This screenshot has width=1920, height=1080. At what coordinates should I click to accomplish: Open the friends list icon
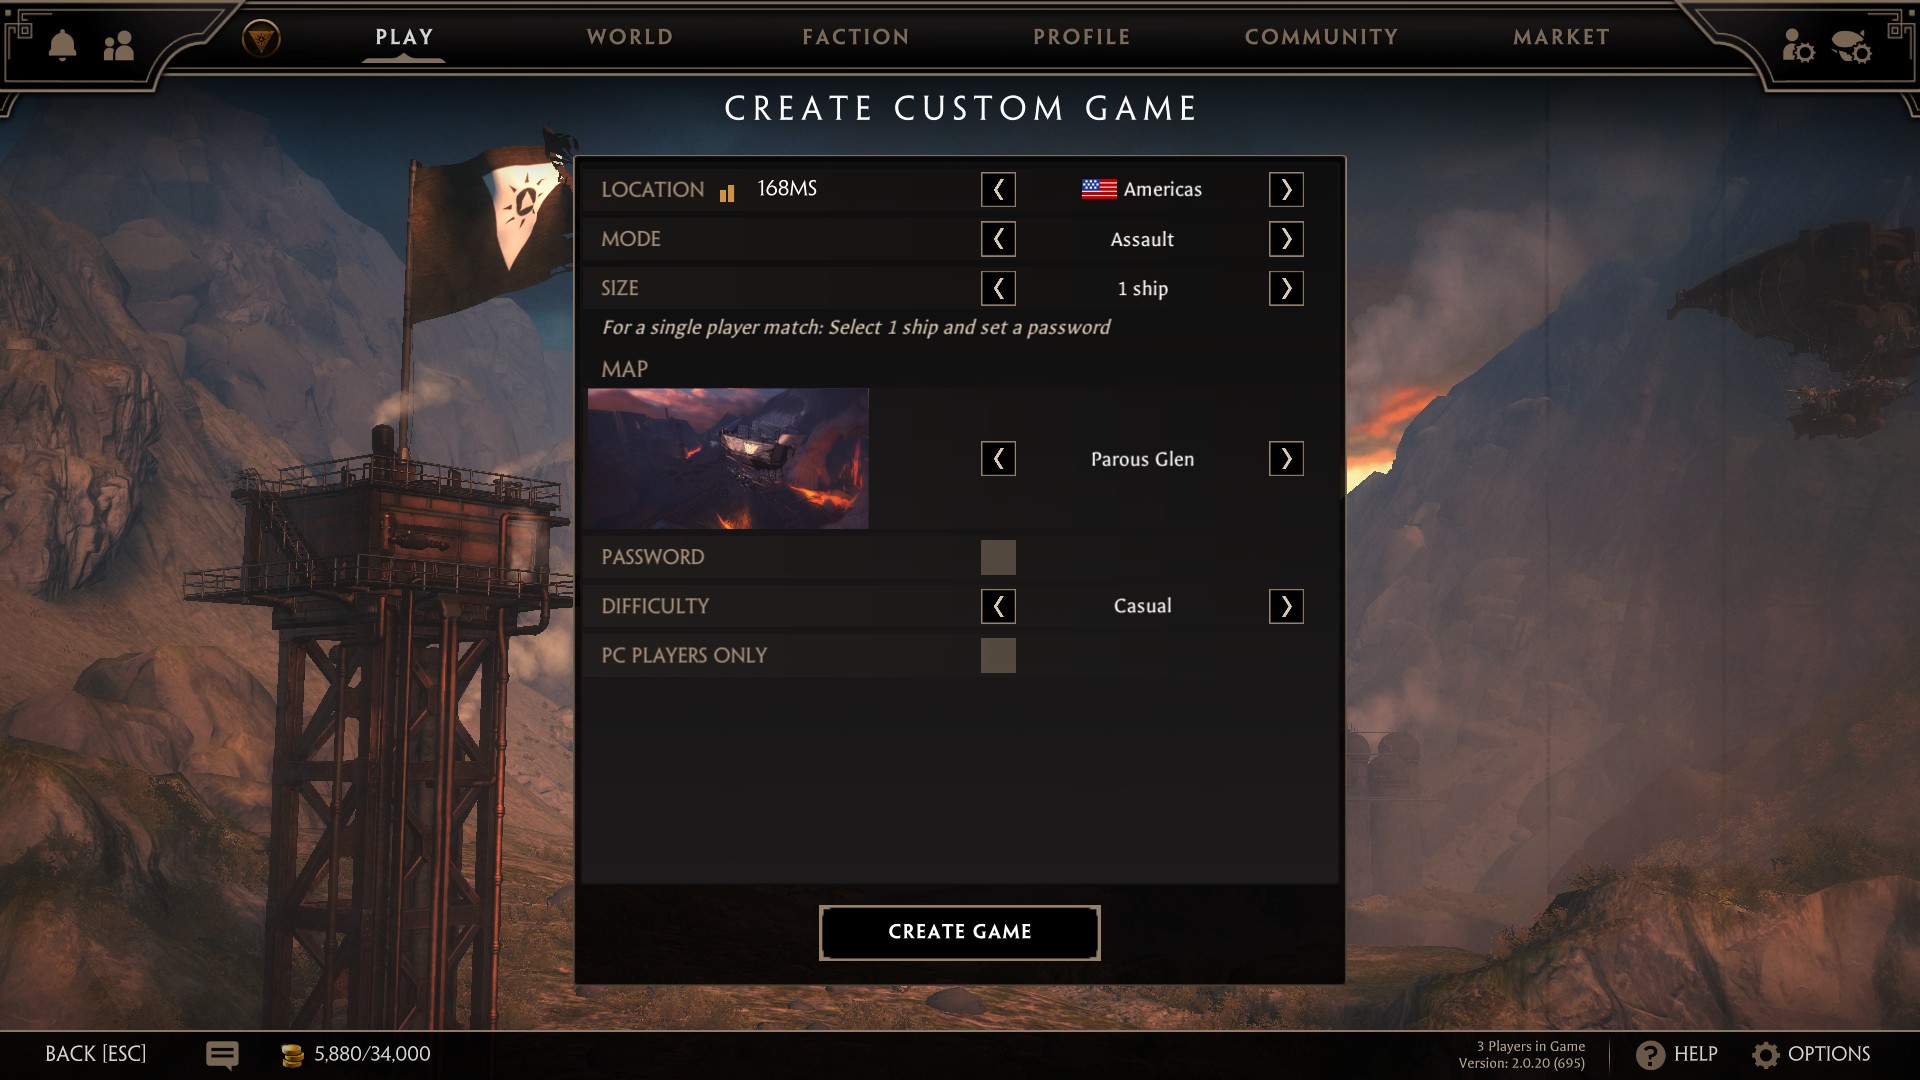click(x=119, y=45)
